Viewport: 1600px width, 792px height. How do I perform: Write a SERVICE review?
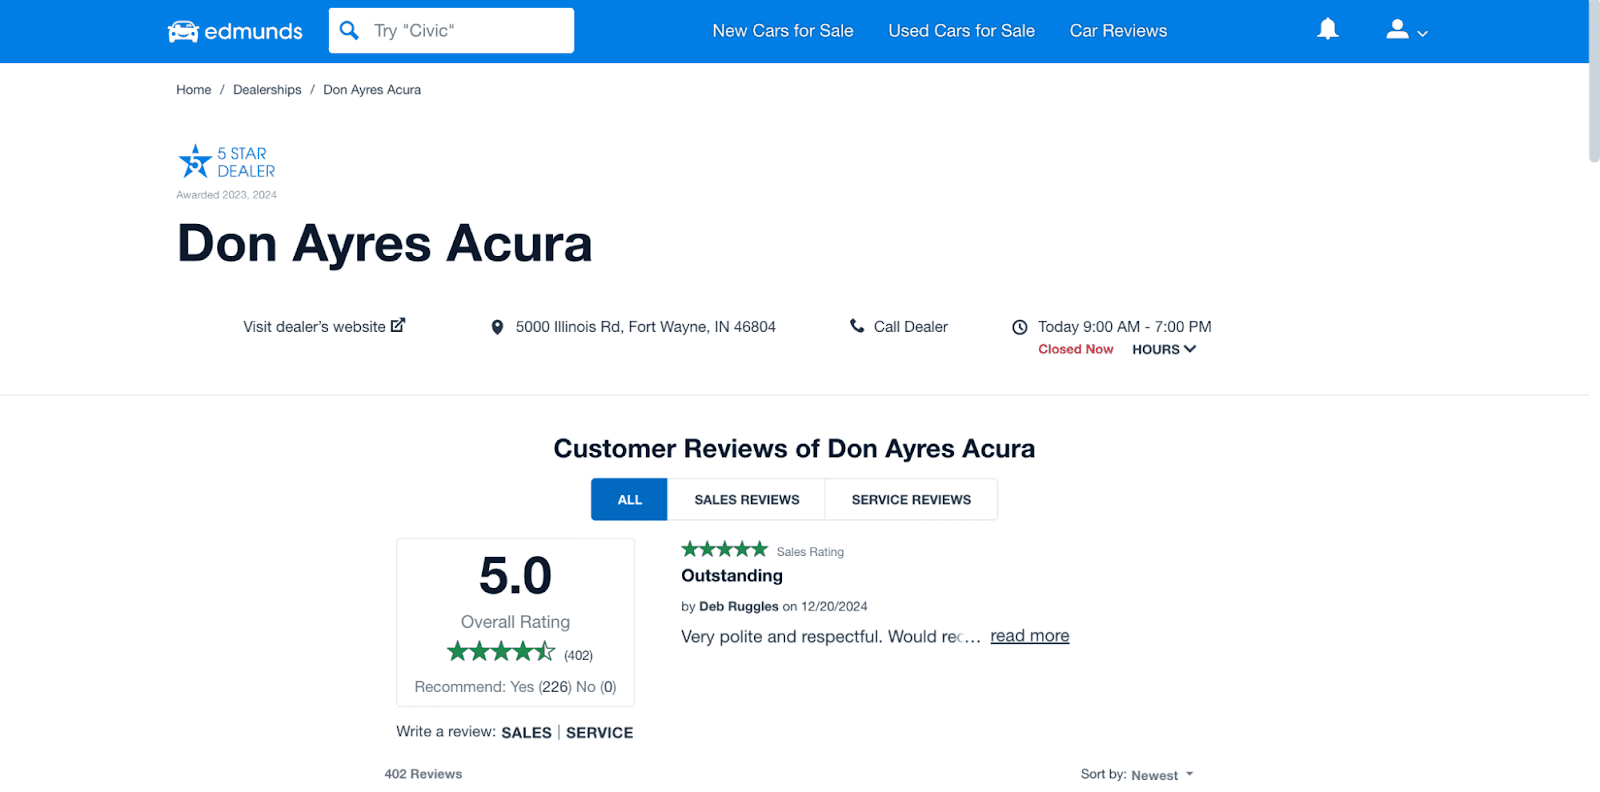coord(599,733)
